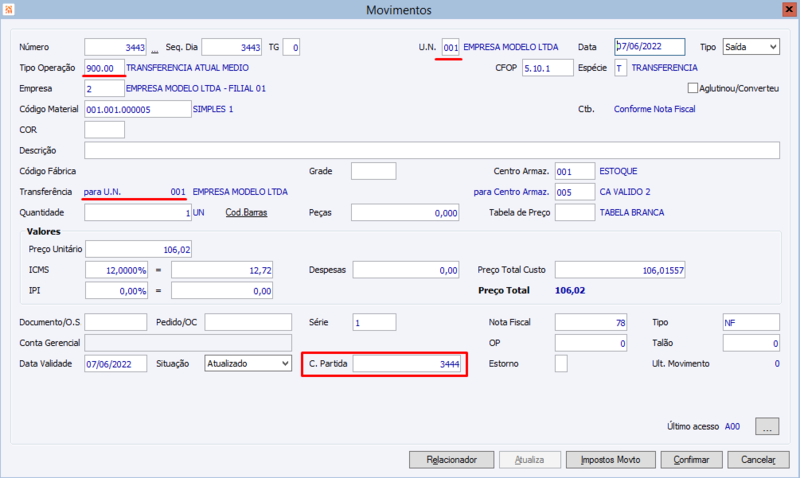Focus the COR field

(104, 130)
